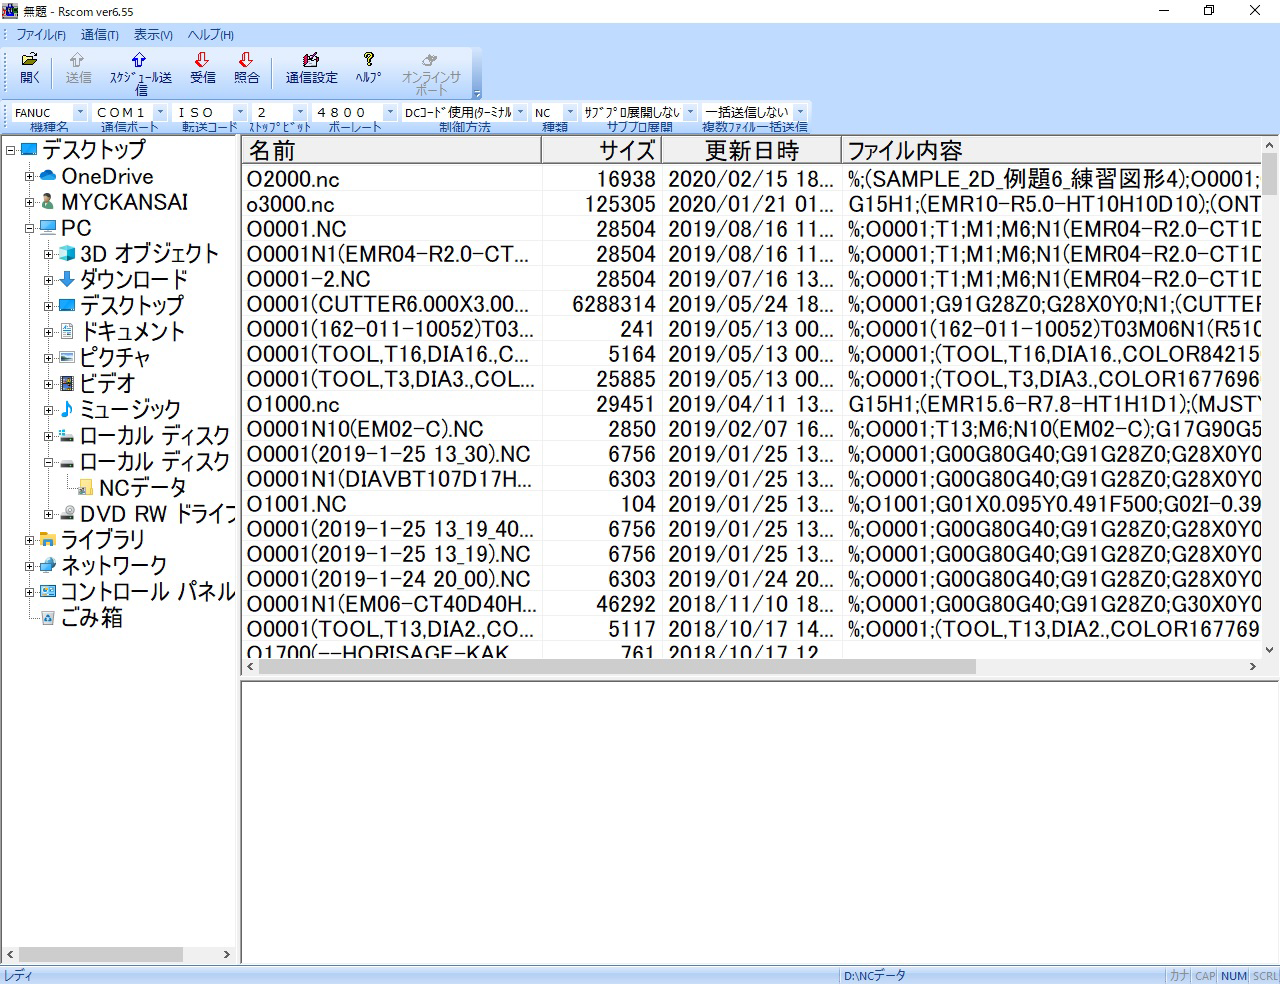Click the file list horizontal scrollbar
The width and height of the screenshot is (1280, 984).
point(751,666)
